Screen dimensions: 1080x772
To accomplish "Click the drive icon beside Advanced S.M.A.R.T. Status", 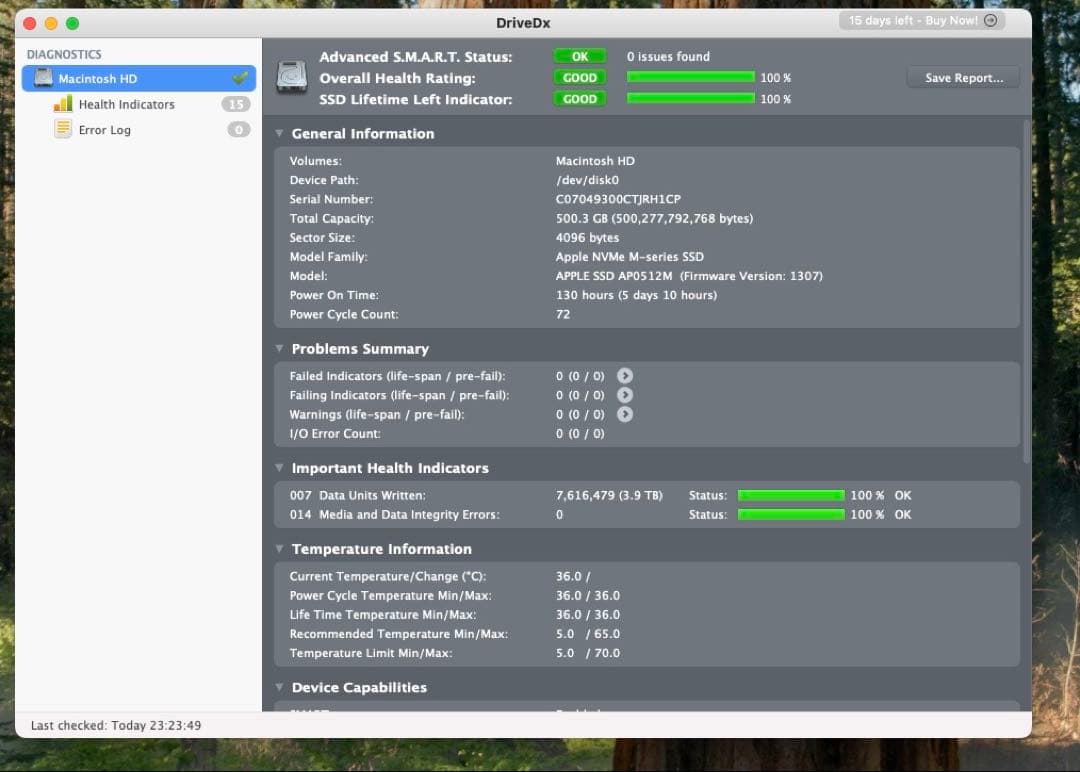I will click(x=290, y=77).
